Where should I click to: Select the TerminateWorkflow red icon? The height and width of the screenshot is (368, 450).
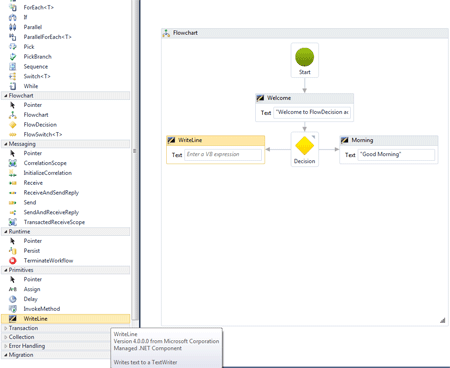(13, 260)
